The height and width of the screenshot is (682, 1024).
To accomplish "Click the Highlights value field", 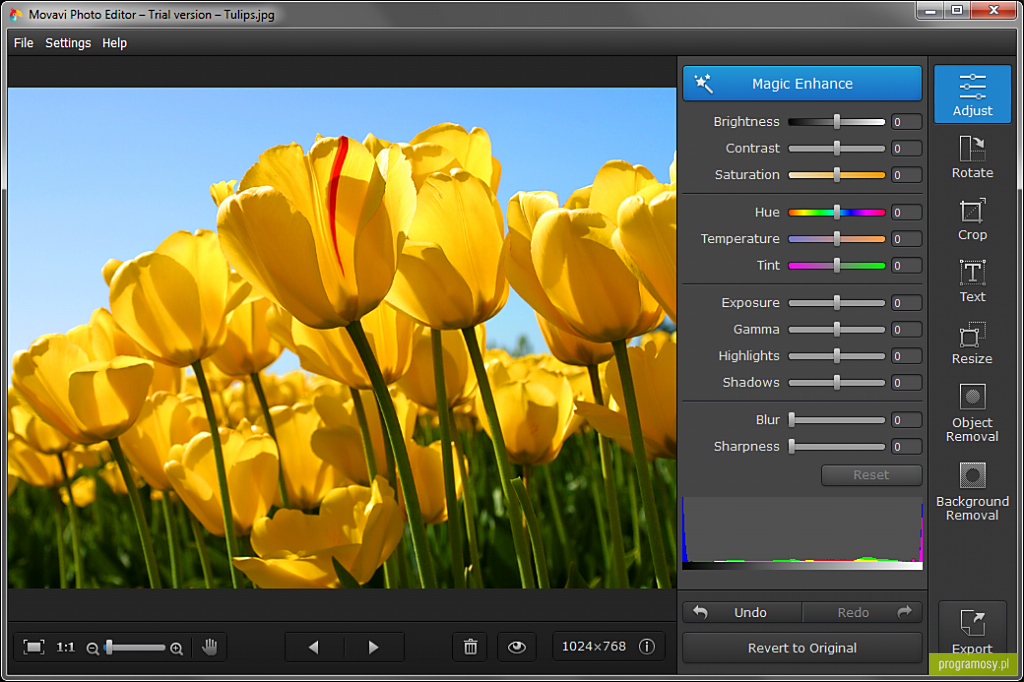I will [x=906, y=355].
